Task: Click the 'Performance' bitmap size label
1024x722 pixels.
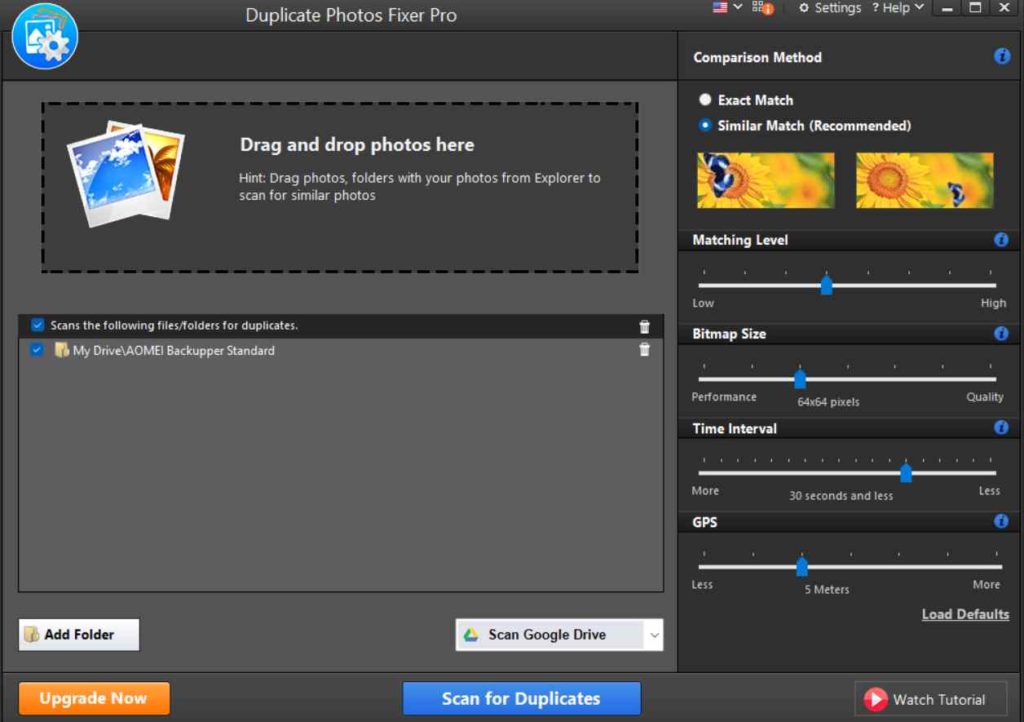Action: 724,397
